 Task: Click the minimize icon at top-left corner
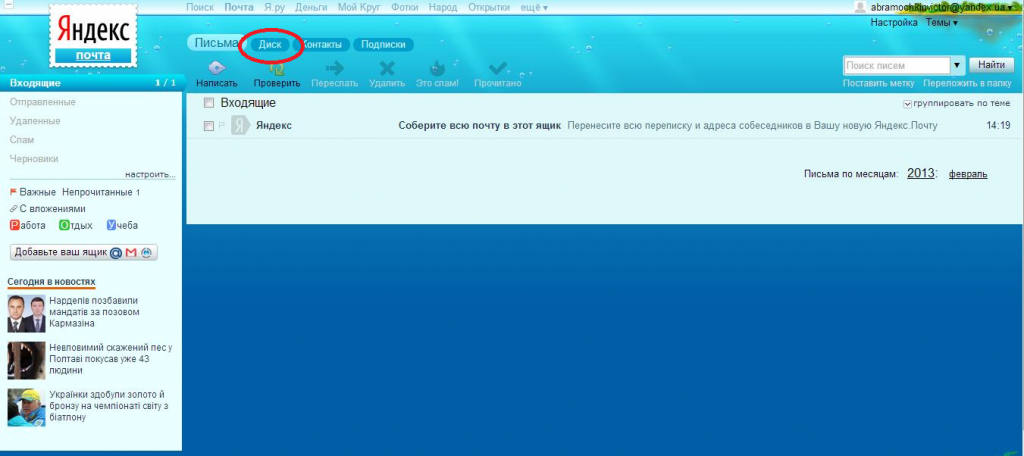tap(9, 6)
